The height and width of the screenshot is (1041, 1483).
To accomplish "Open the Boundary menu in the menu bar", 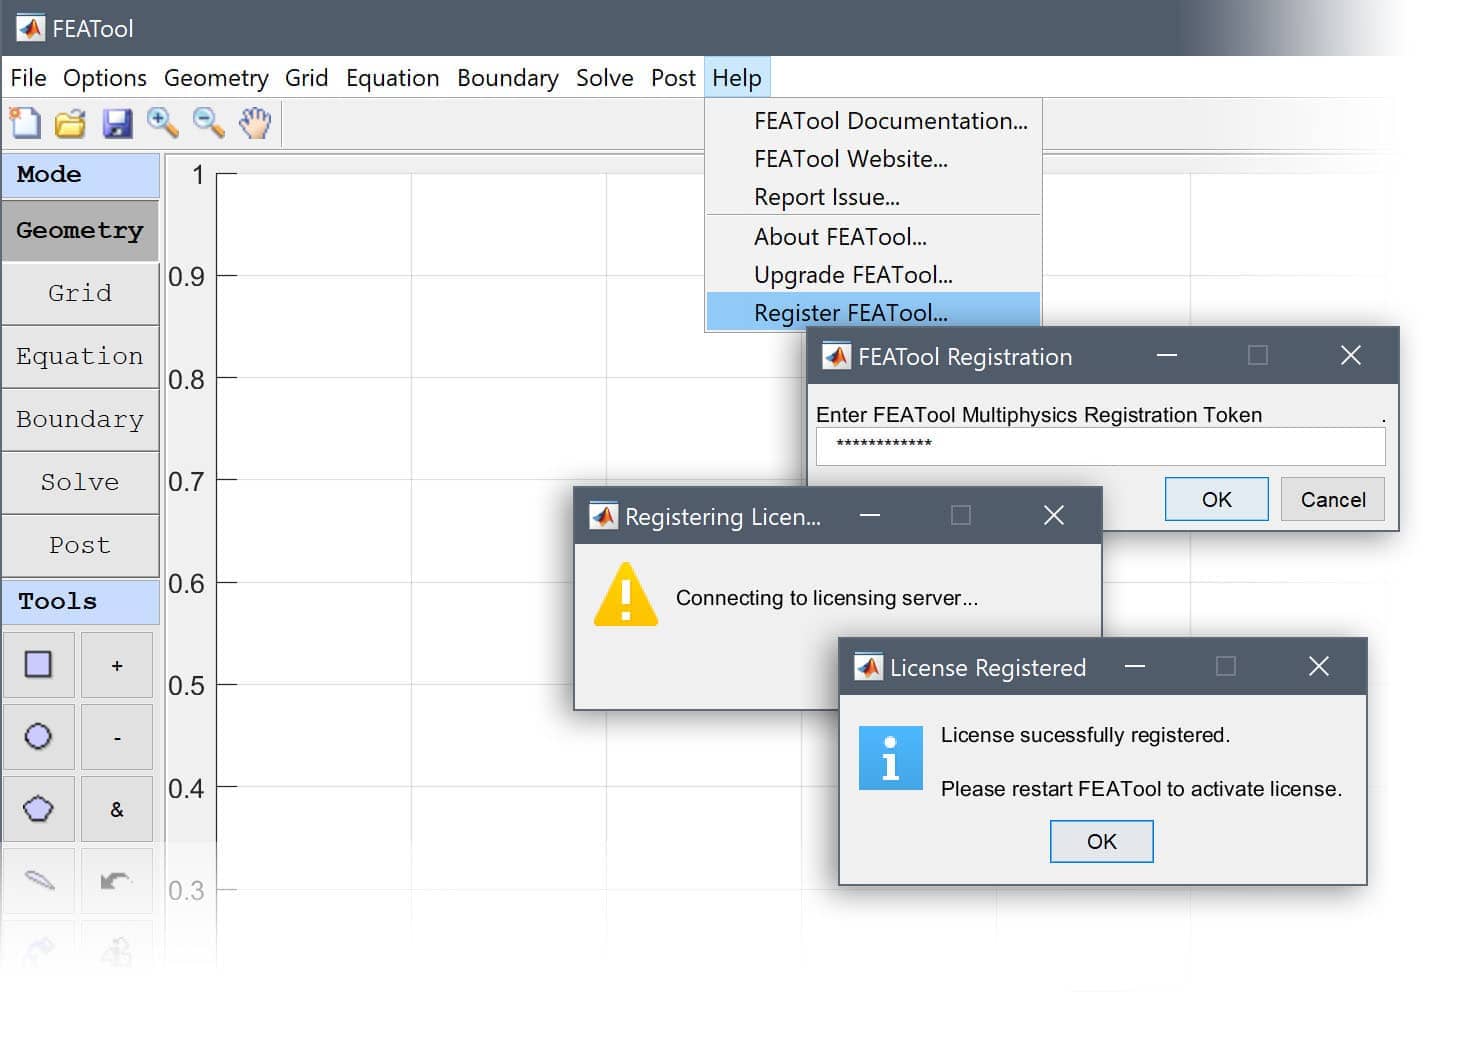I will tap(507, 78).
